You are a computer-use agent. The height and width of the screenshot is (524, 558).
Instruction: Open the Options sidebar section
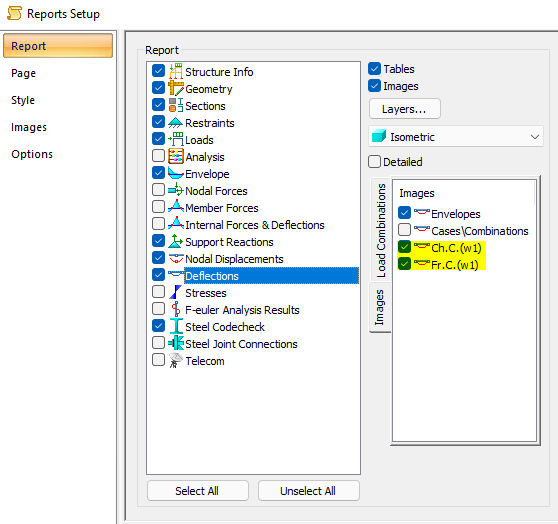[32, 154]
